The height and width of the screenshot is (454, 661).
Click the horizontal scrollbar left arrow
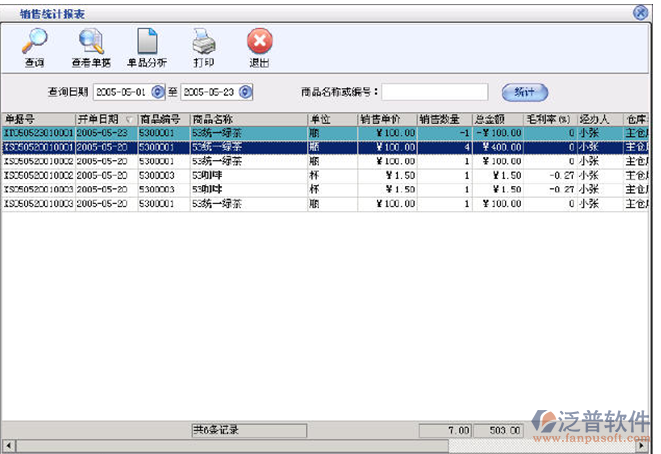8,445
